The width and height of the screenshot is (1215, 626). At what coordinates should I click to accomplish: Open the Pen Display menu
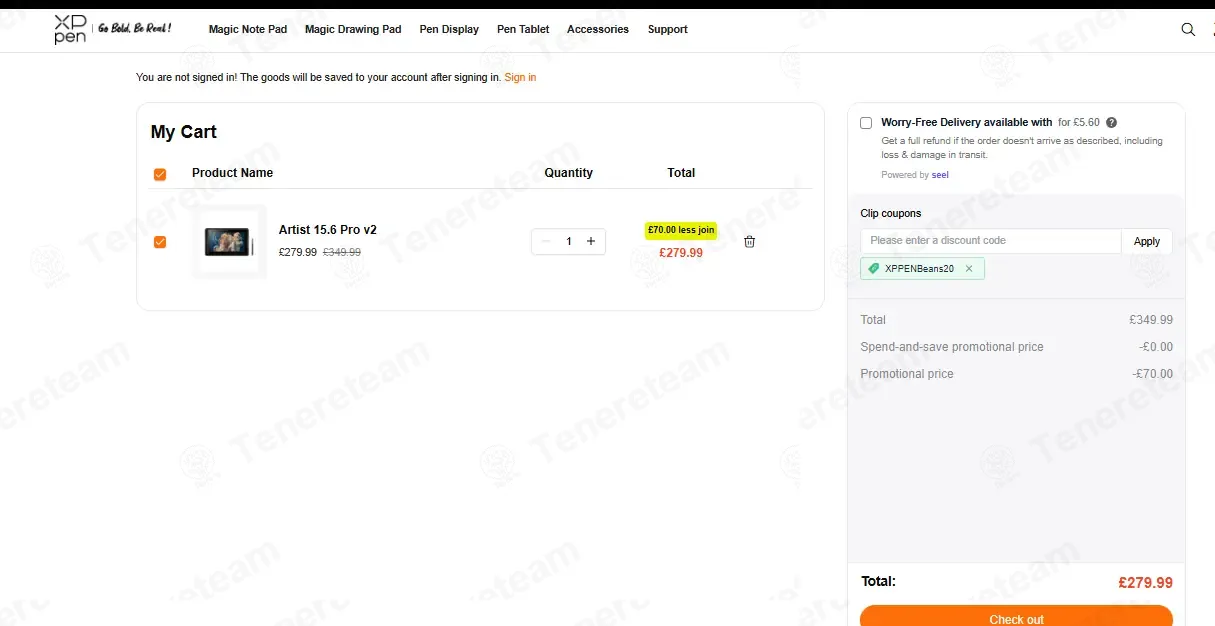[x=449, y=29]
